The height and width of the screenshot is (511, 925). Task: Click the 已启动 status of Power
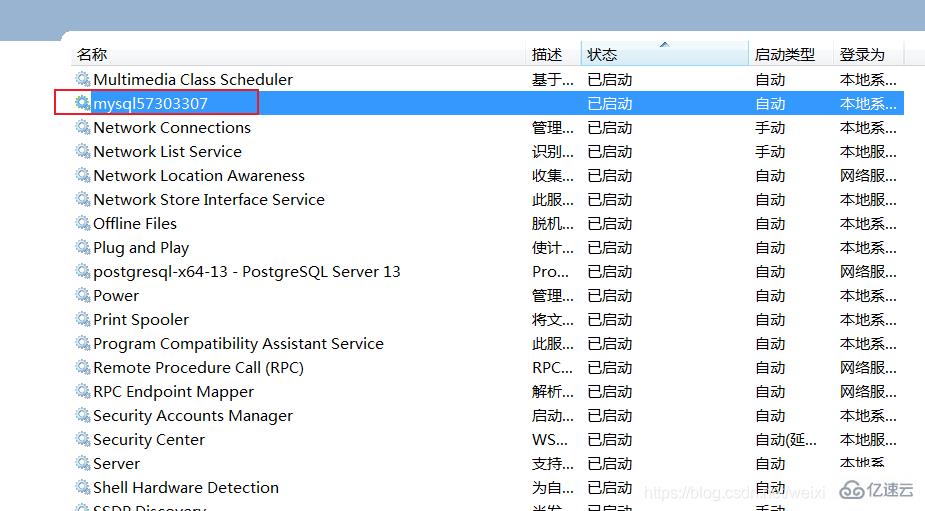[x=609, y=296]
